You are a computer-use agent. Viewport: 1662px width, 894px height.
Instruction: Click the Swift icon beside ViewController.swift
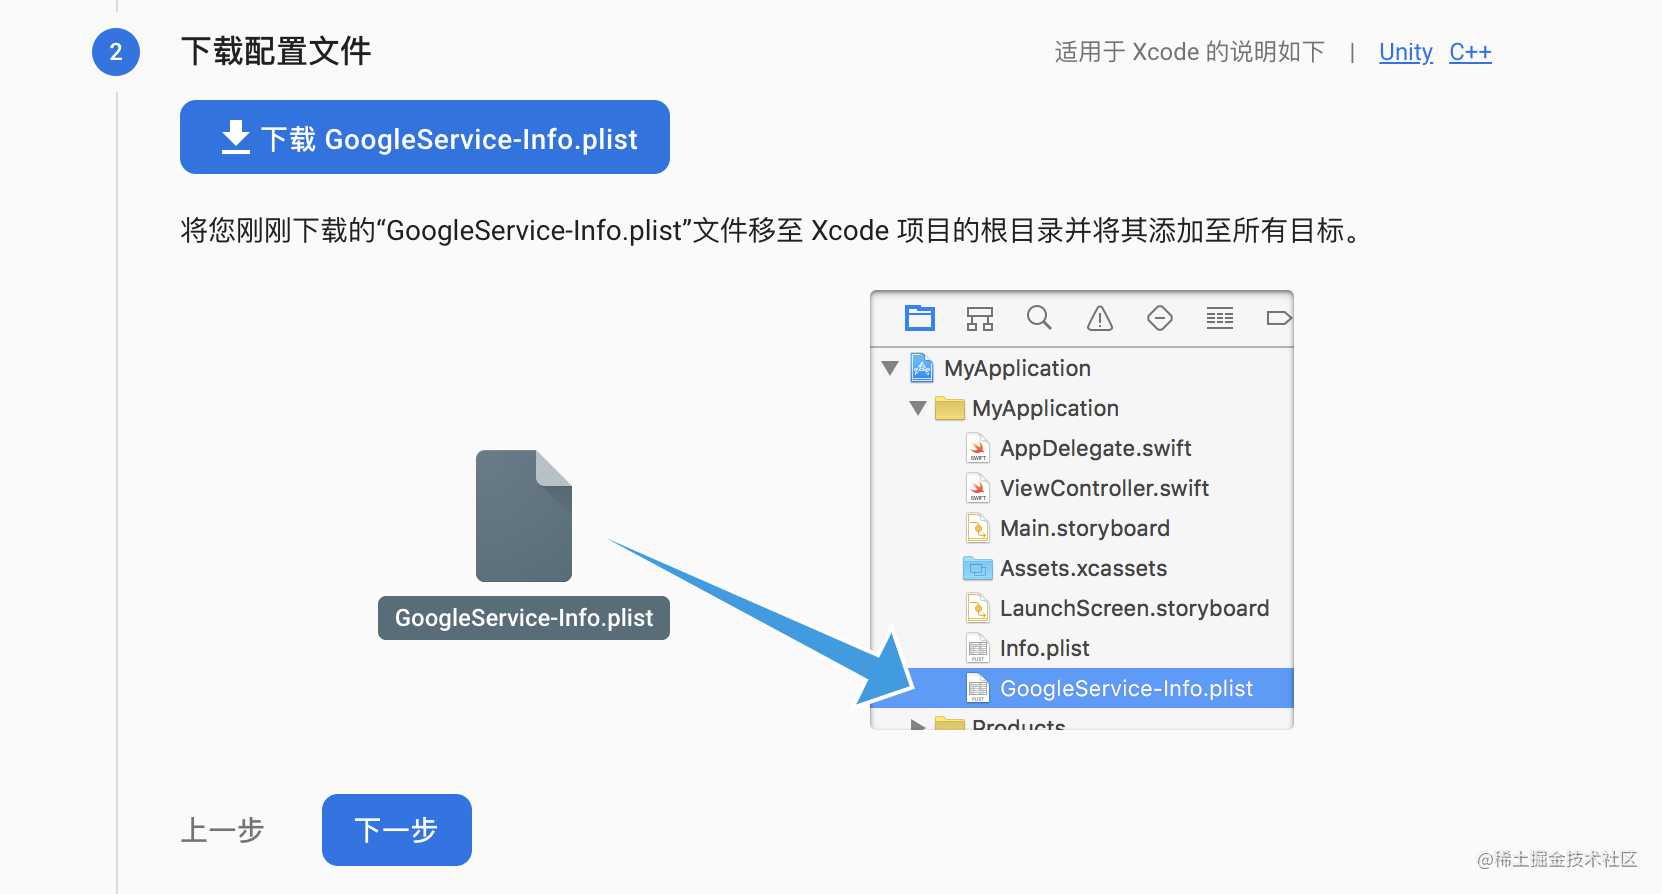(x=978, y=488)
